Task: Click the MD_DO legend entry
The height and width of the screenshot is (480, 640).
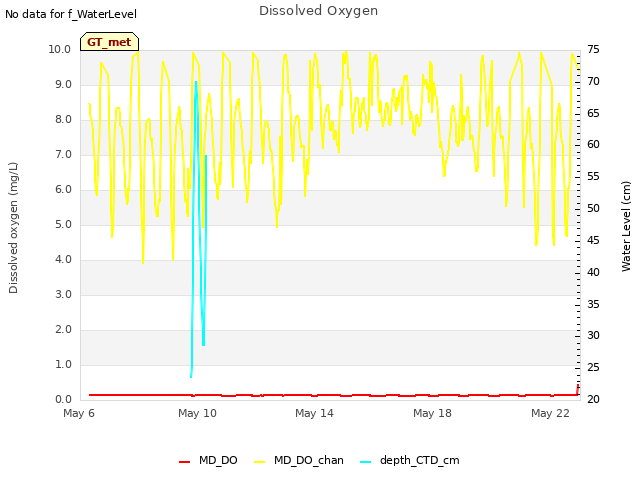Action: [208, 460]
